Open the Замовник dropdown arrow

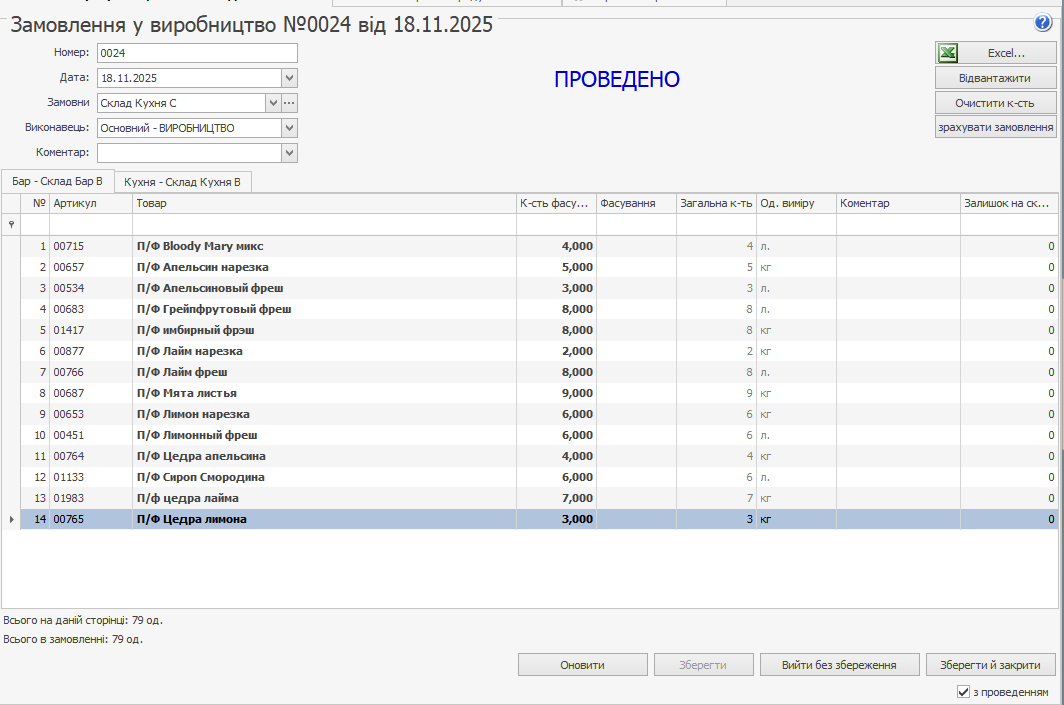coord(272,102)
